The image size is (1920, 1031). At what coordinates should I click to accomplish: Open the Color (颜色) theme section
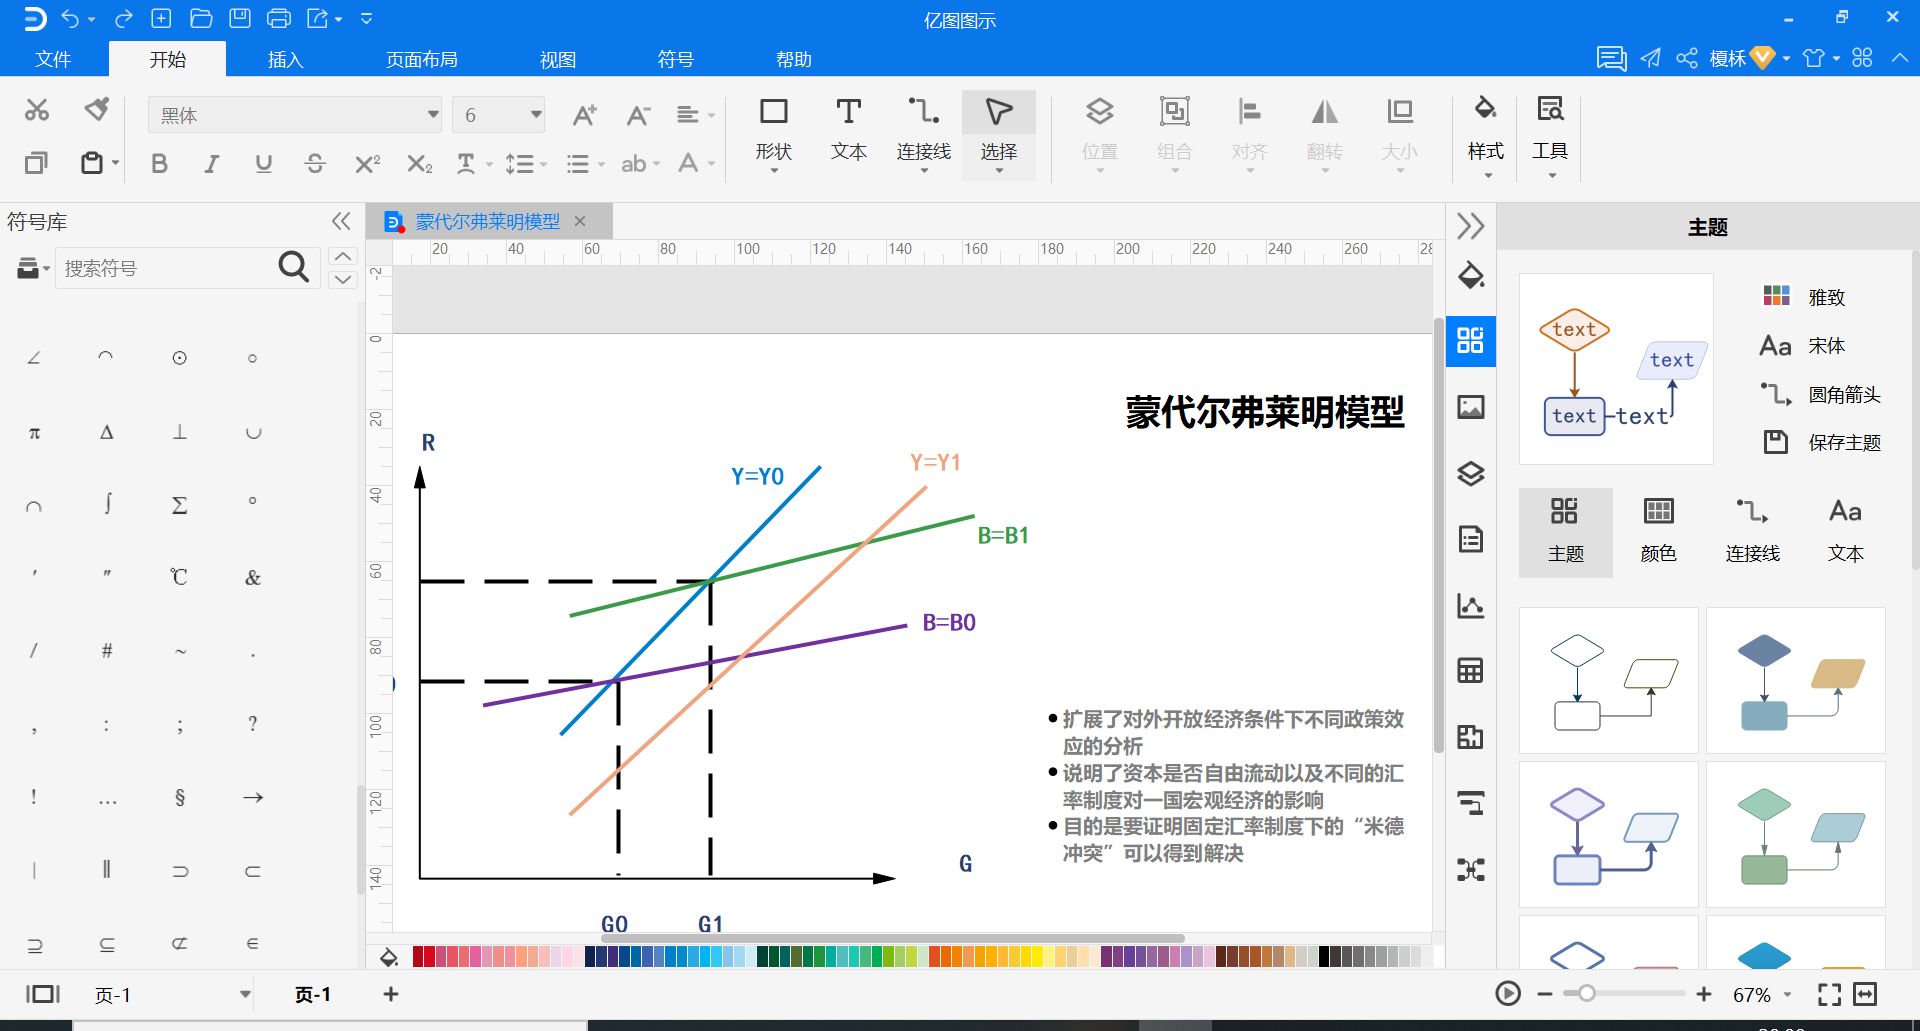pyautogui.click(x=1658, y=533)
